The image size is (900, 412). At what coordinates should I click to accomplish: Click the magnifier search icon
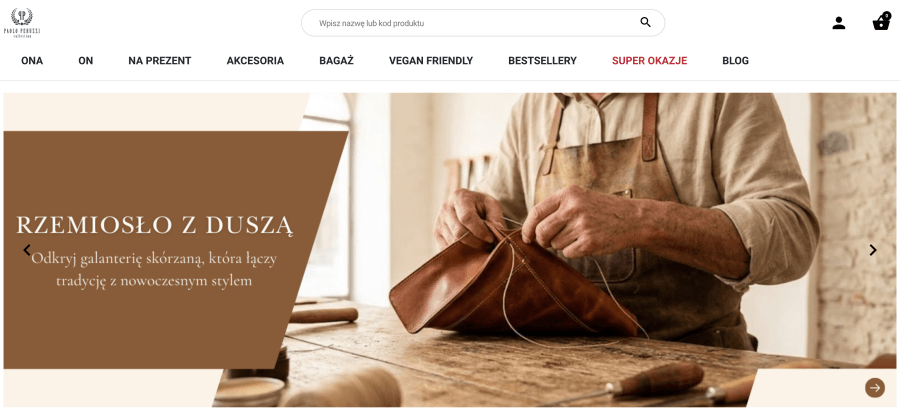(645, 22)
